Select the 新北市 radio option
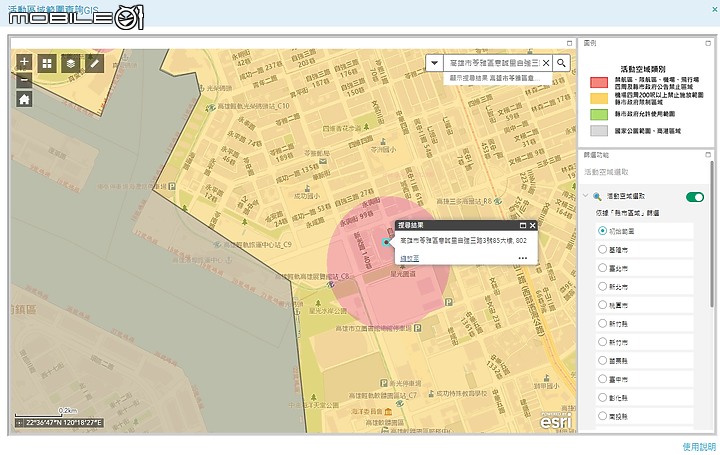Viewport: 720px width, 455px height. coord(602,286)
